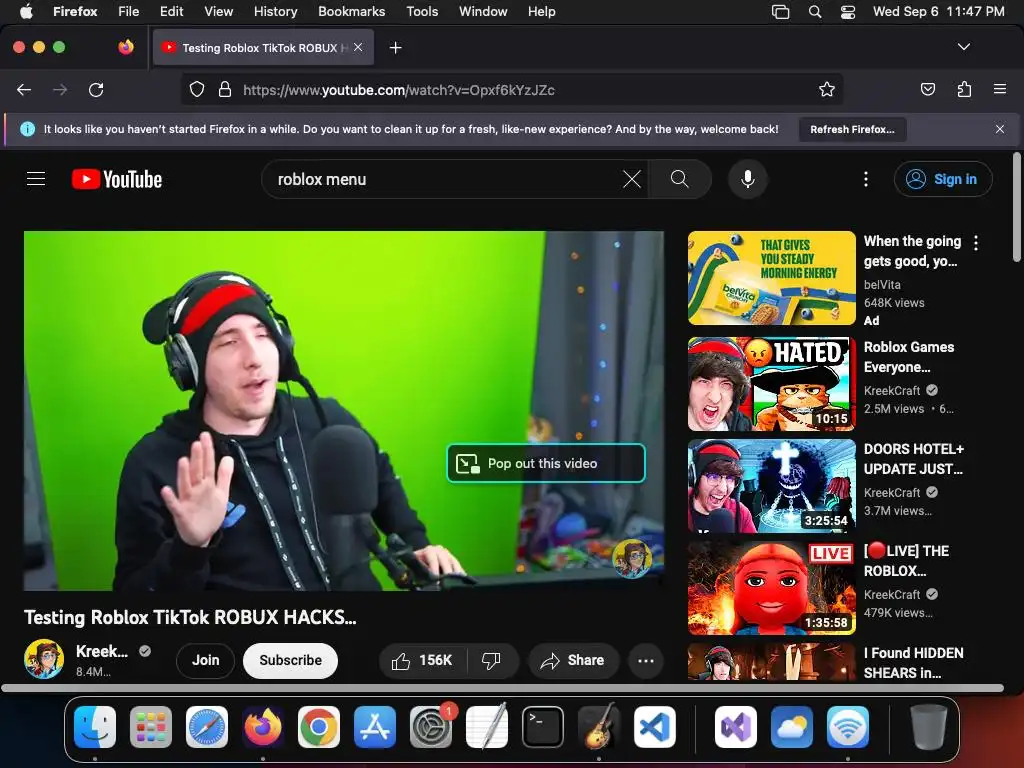Click the channel watermark on the video
The height and width of the screenshot is (768, 1024).
pos(632,558)
